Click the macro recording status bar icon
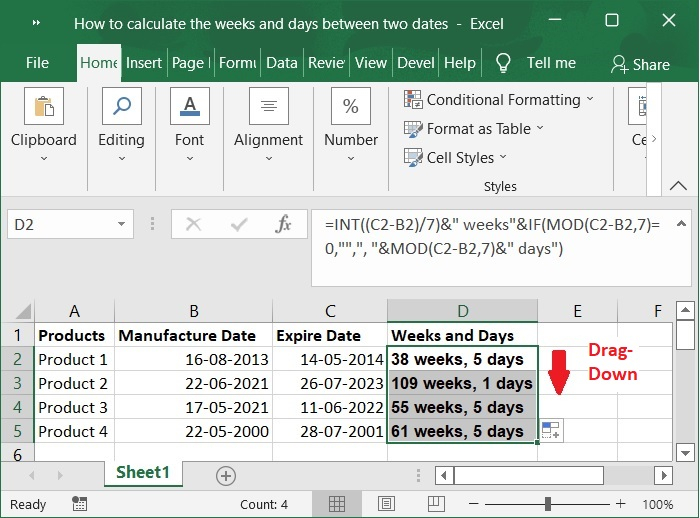Screen dimensions: 700x518 (x=79, y=504)
